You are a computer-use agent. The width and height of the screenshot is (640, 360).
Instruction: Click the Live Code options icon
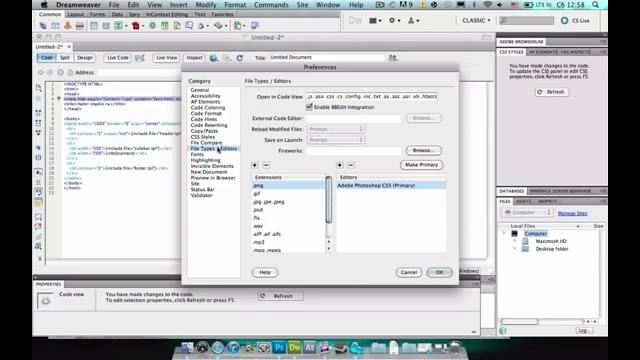[140, 58]
